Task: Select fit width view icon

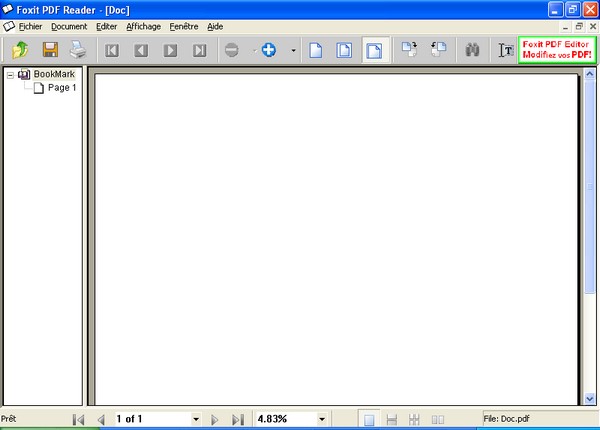Action: tap(374, 50)
